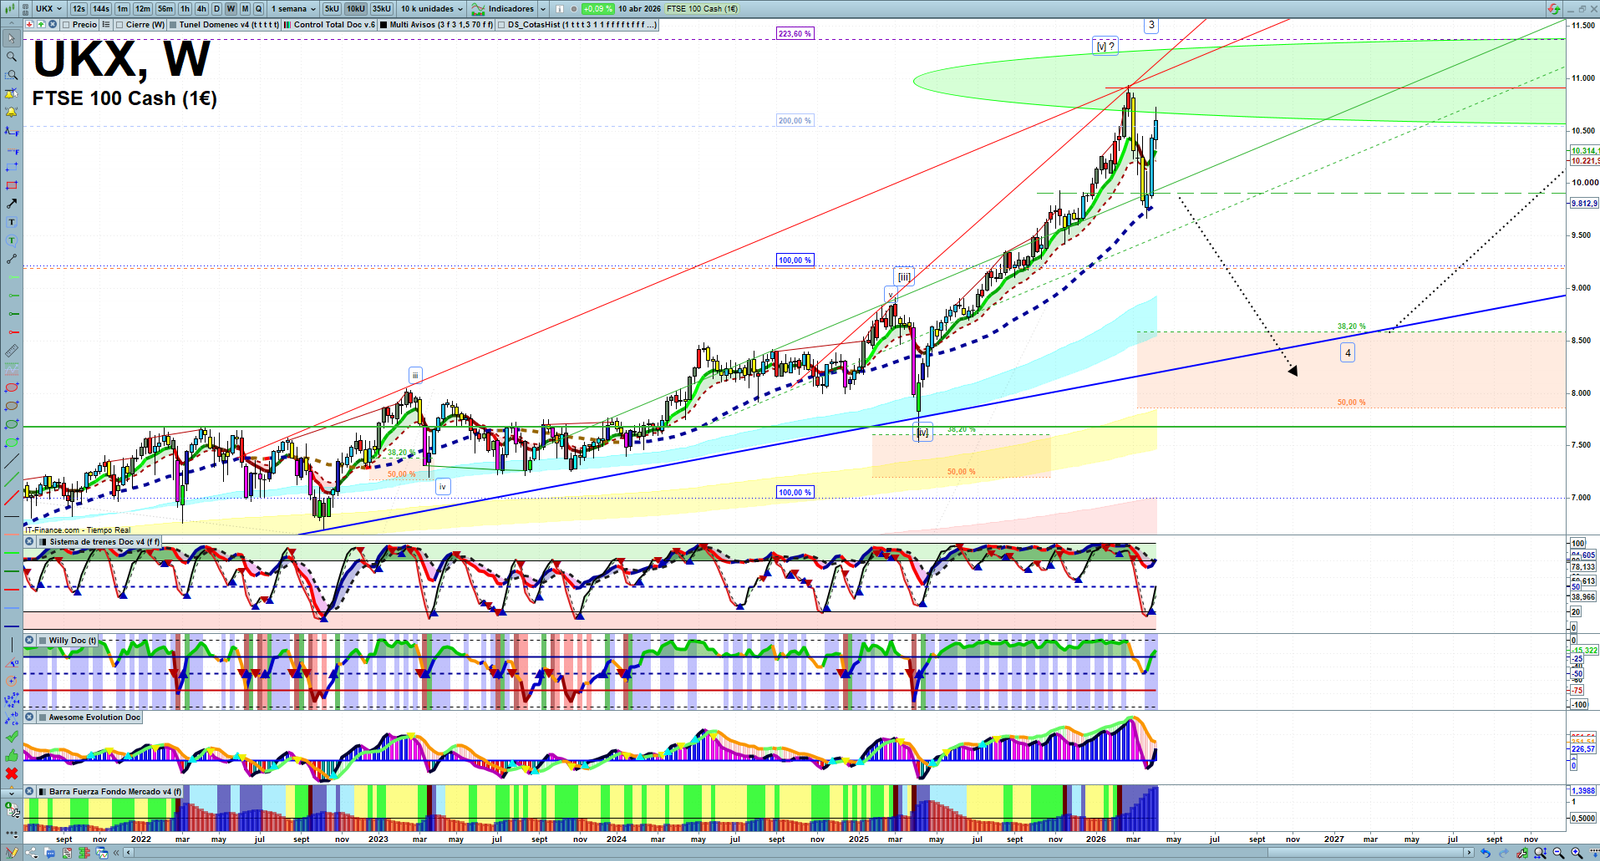
Task: Zoom in using bottom-right magnifier plus
Action: tap(1576, 853)
